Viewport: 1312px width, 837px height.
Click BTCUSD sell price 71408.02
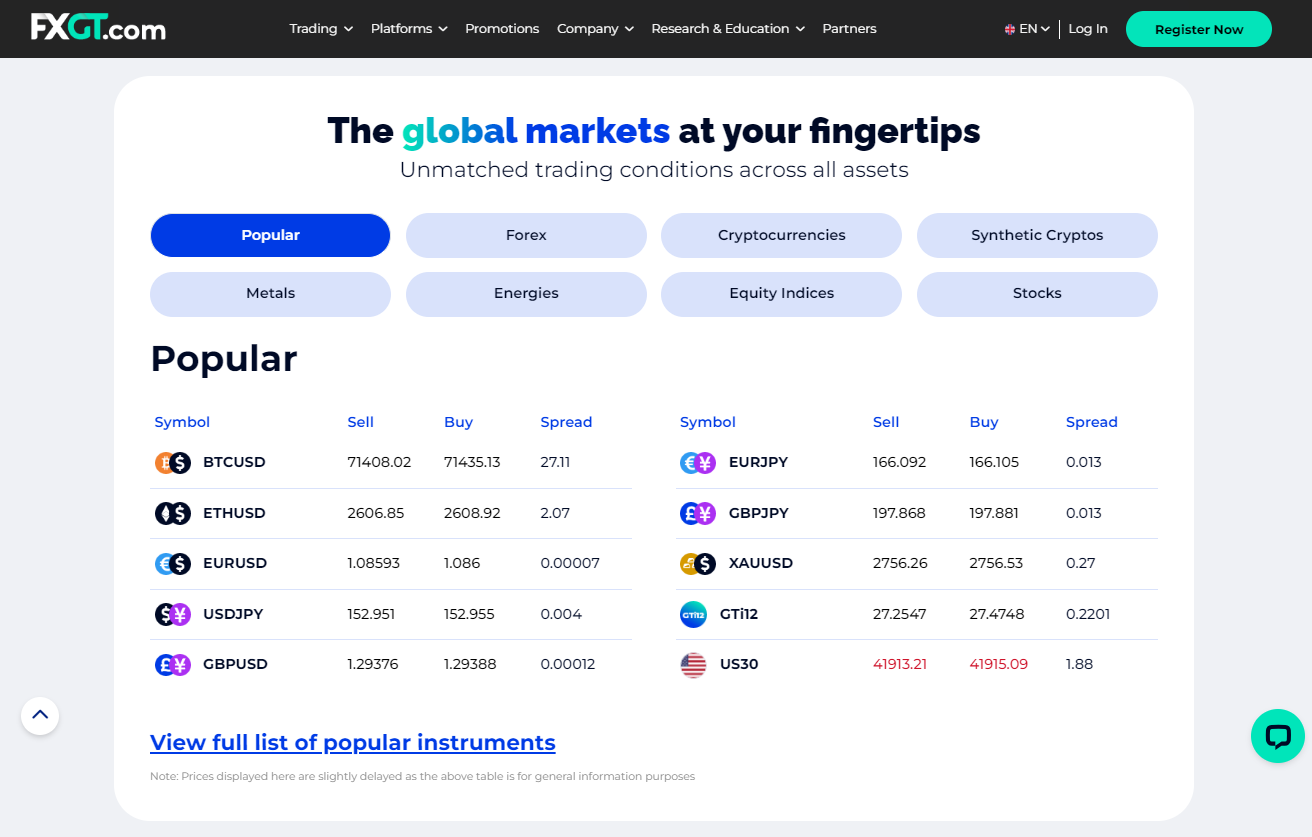379,462
